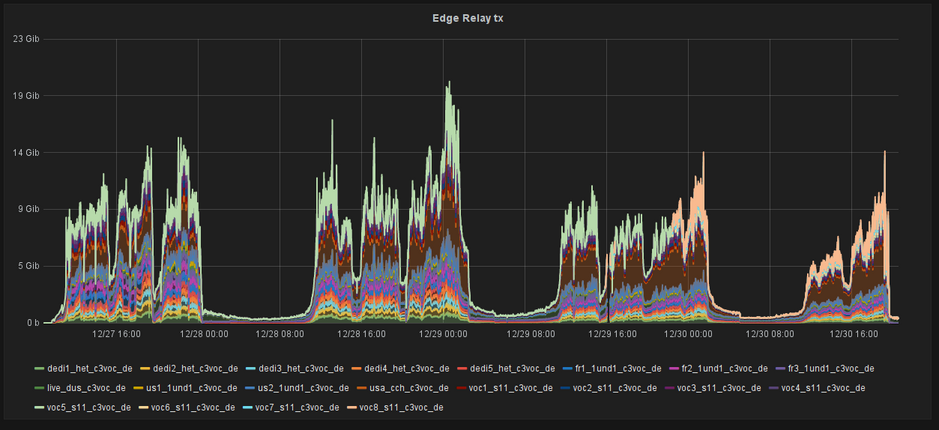Click the tallest peak near 12/29 00:00
This screenshot has height=430, width=939.
(448, 84)
